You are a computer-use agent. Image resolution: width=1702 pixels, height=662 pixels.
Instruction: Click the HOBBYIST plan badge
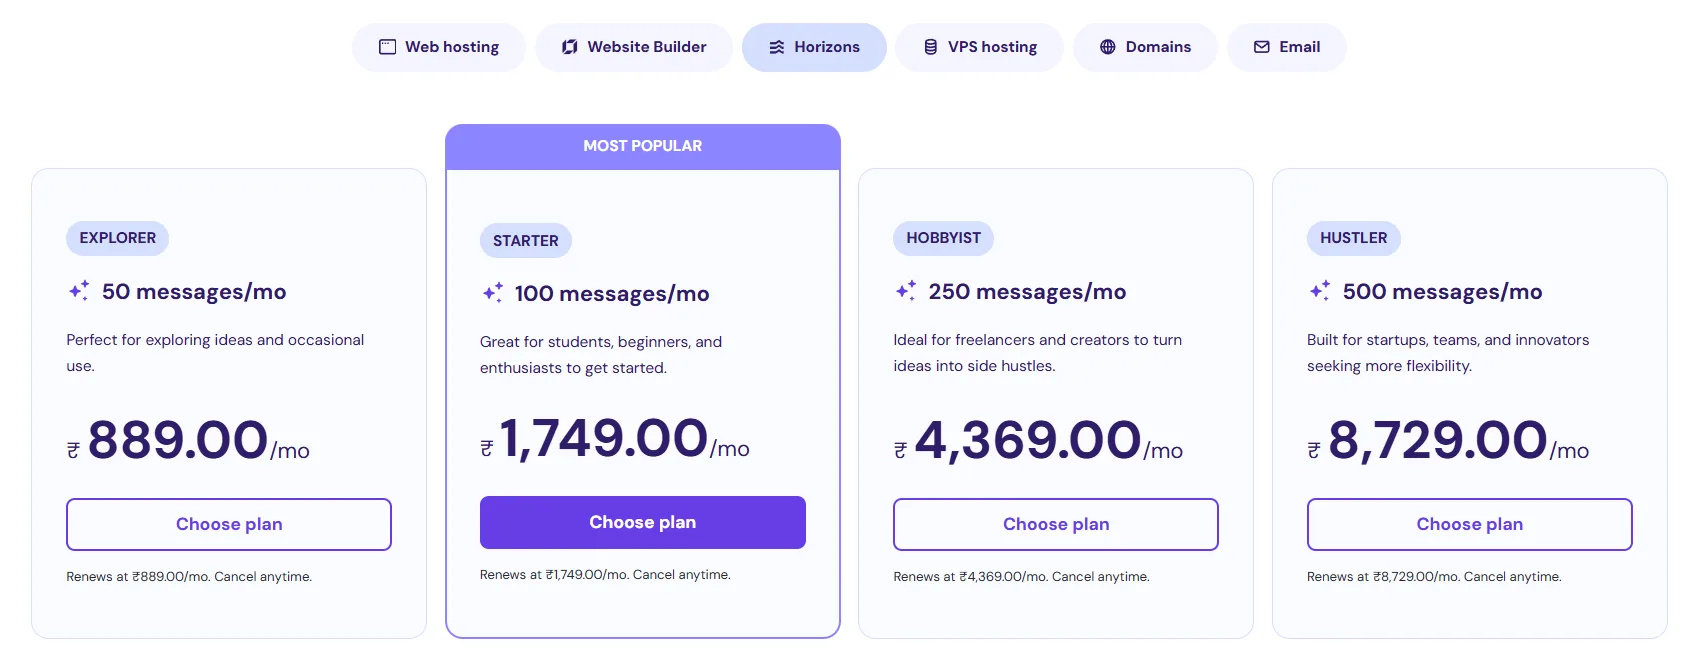tap(943, 238)
